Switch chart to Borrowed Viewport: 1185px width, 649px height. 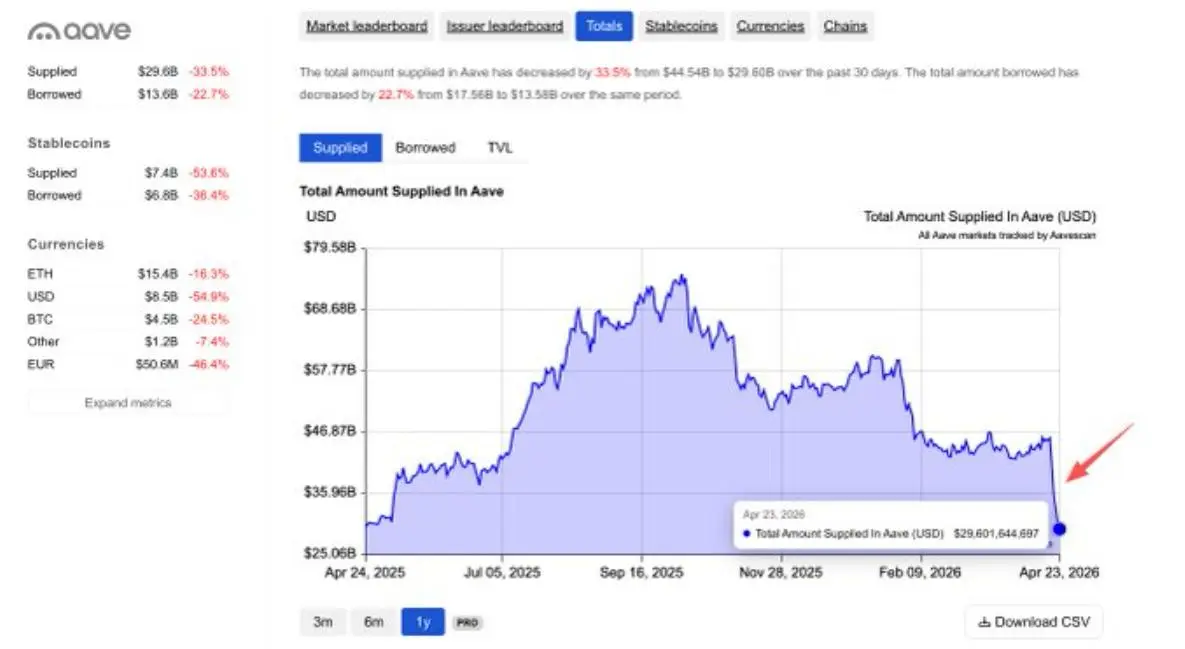pyautogui.click(x=425, y=148)
